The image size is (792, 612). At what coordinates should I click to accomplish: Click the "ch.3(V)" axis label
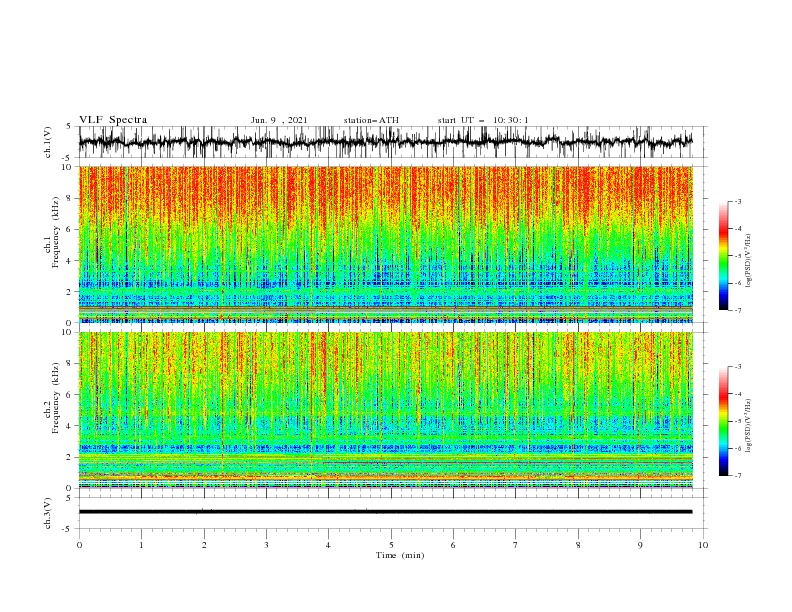(48, 513)
